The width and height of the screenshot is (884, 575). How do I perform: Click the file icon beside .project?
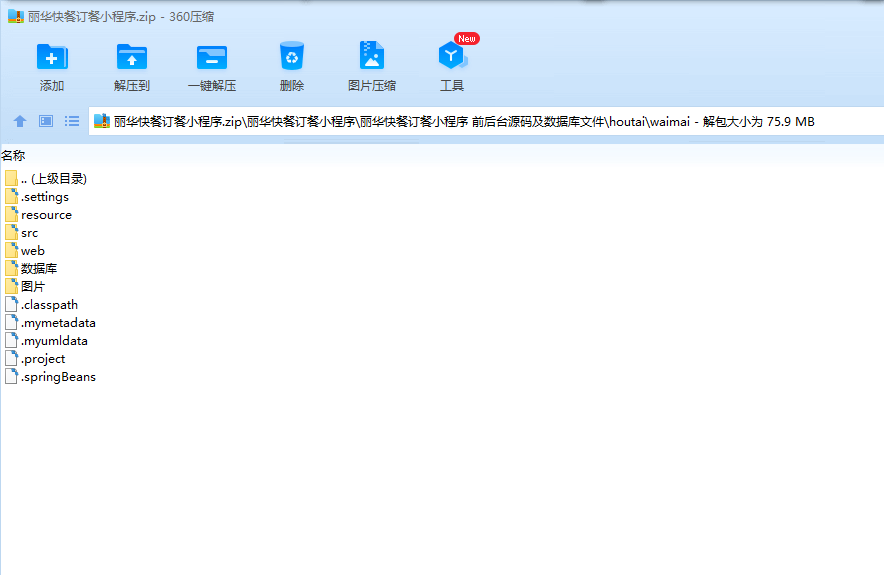coord(11,359)
